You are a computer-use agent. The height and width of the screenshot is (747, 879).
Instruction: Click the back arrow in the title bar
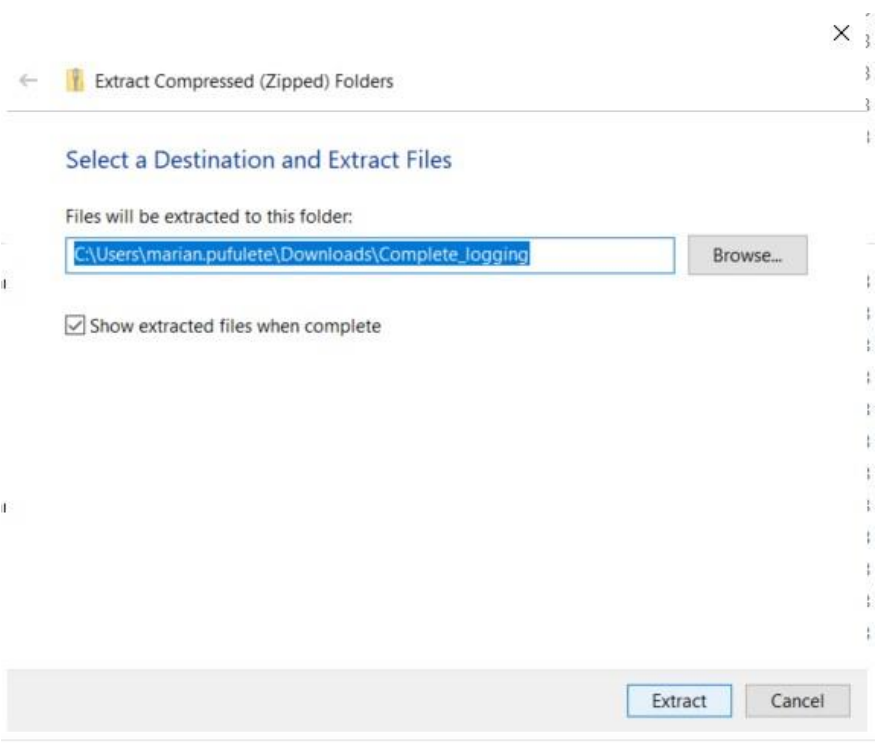(x=29, y=80)
